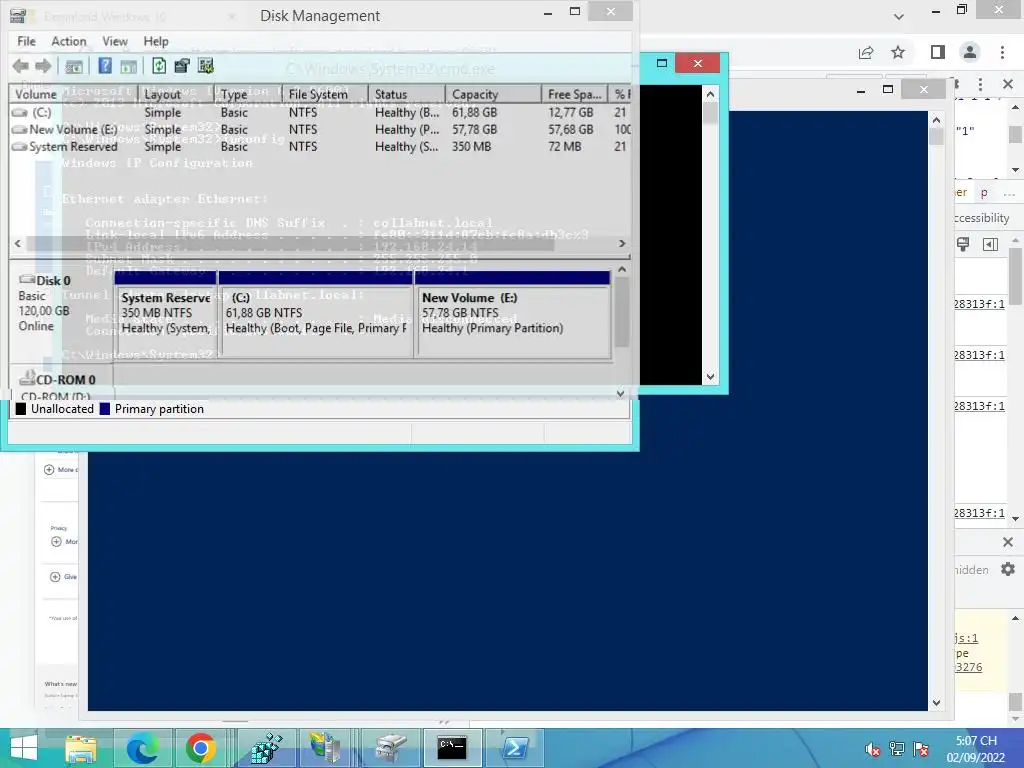Screen dimensions: 1024x768
Task: Click the cmd.exe window scroll down arrow
Action: point(710,377)
